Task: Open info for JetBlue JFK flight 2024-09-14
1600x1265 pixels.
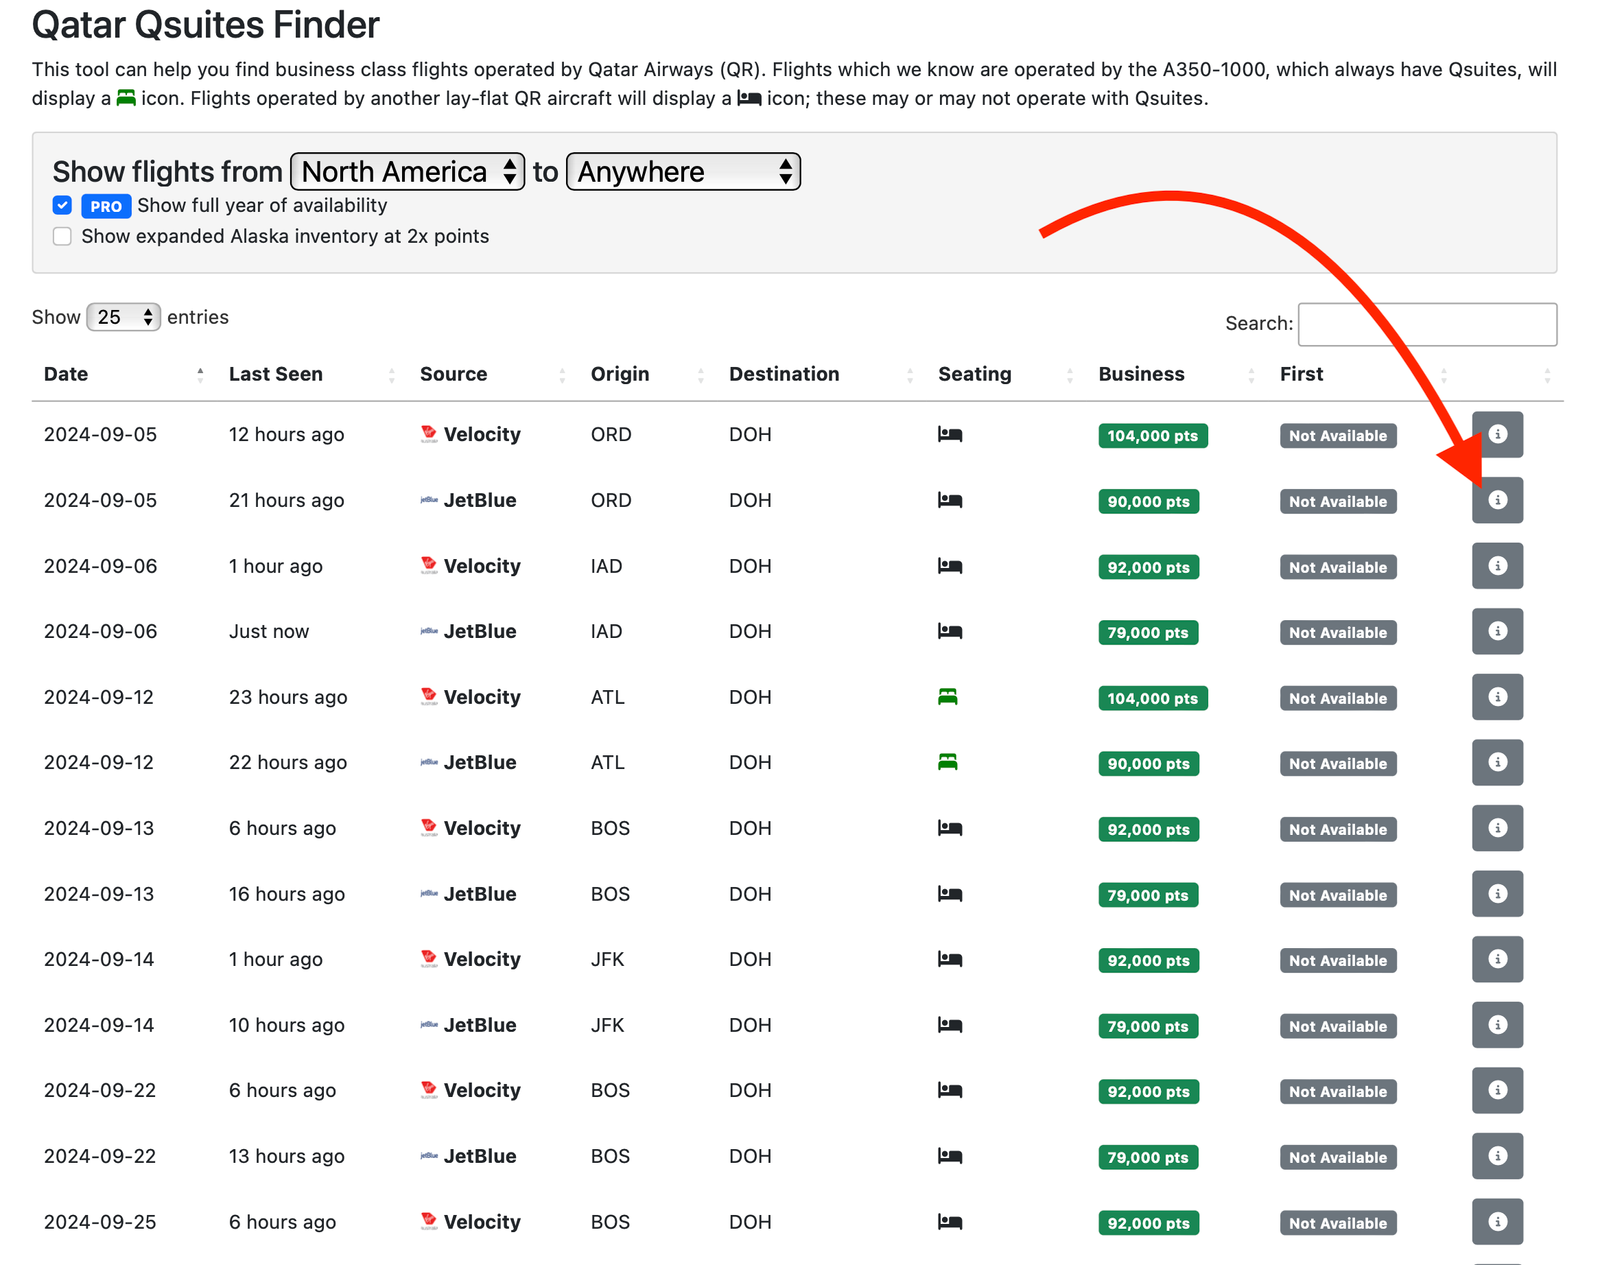Action: click(x=1496, y=1025)
